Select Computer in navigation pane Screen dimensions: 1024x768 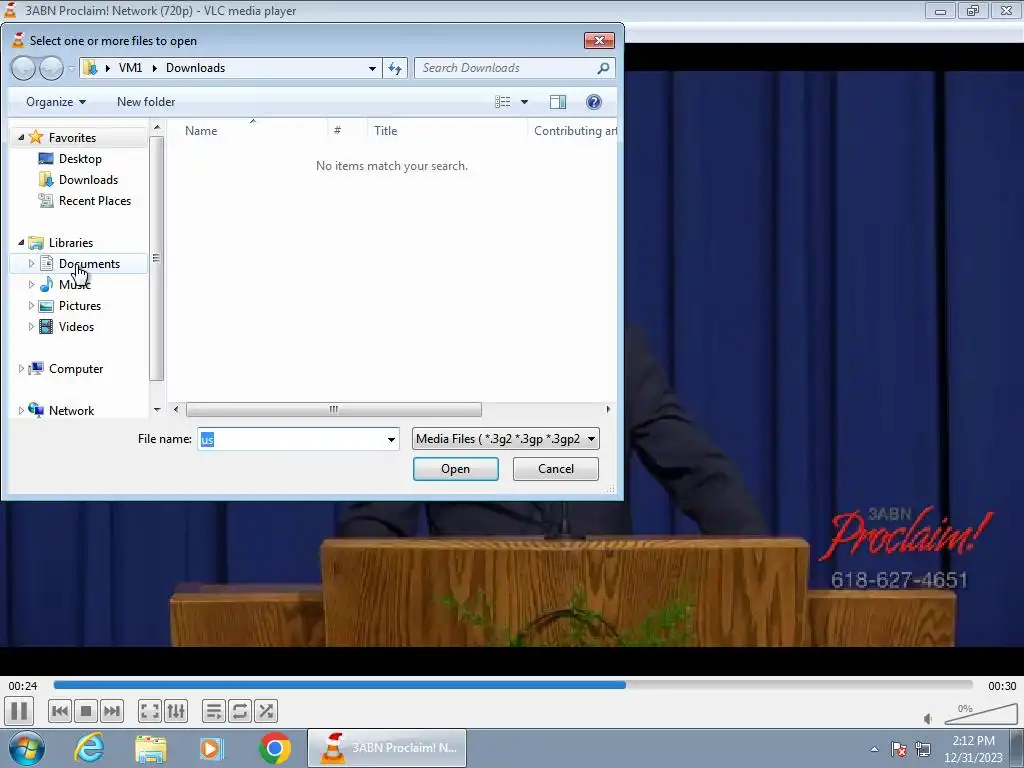(x=75, y=369)
